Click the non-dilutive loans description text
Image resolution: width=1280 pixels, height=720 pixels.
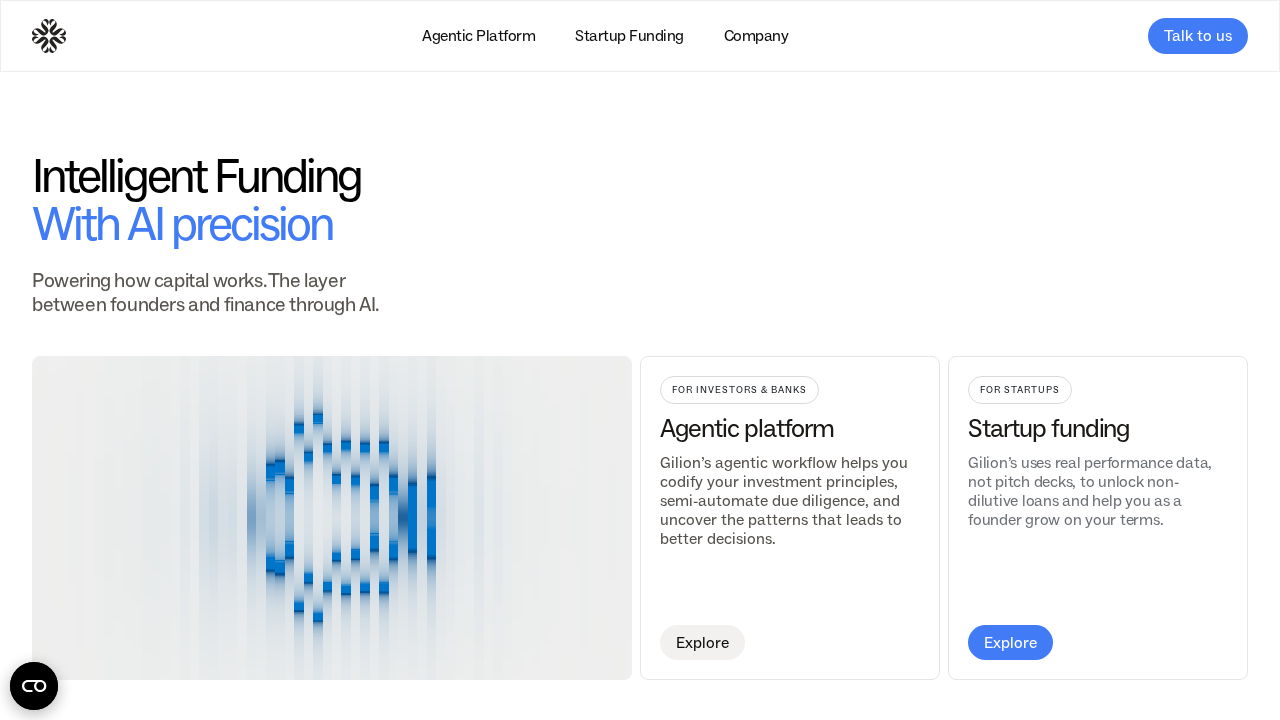point(1090,491)
